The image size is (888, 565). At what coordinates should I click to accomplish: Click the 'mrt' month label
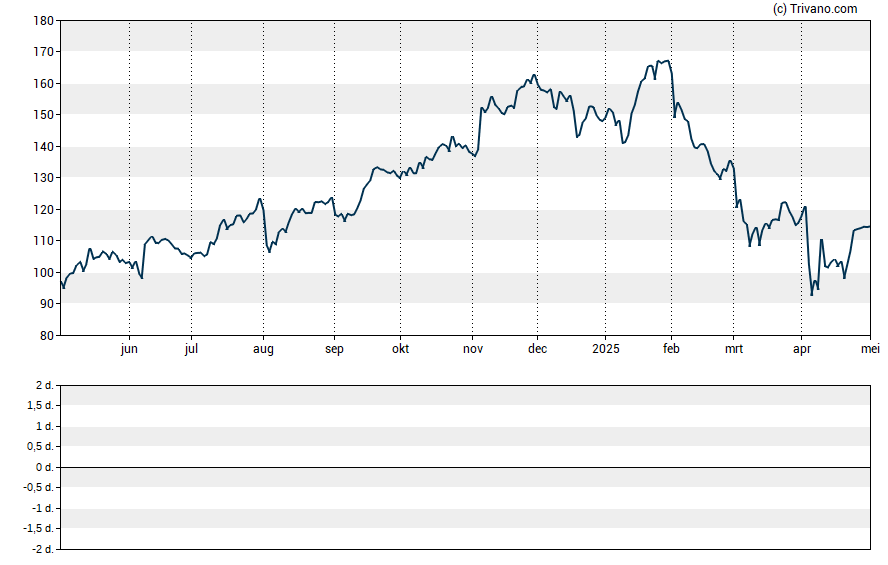734,349
